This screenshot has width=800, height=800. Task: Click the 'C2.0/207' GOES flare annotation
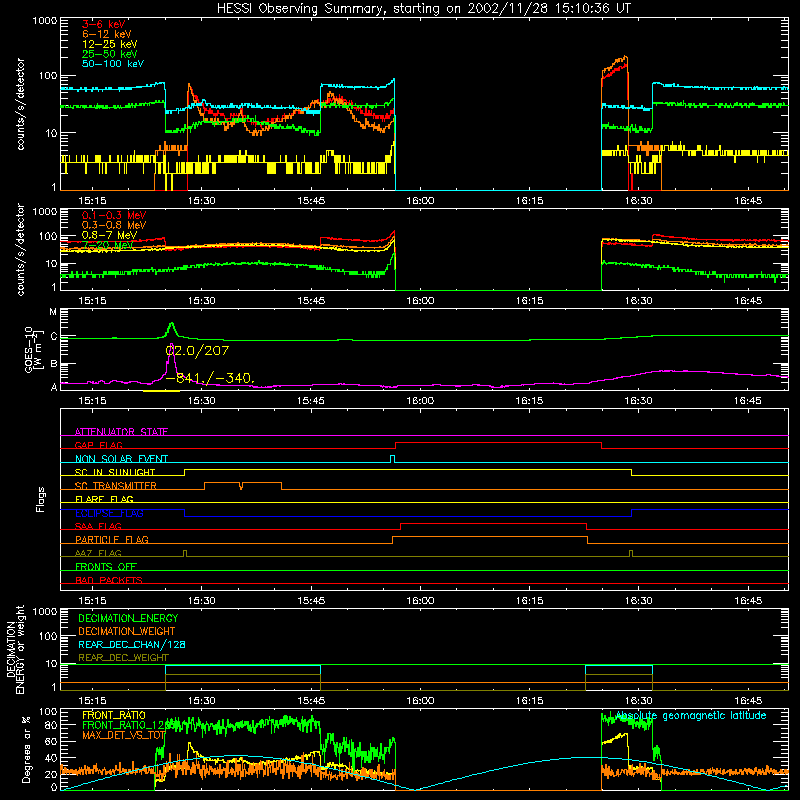197,351
